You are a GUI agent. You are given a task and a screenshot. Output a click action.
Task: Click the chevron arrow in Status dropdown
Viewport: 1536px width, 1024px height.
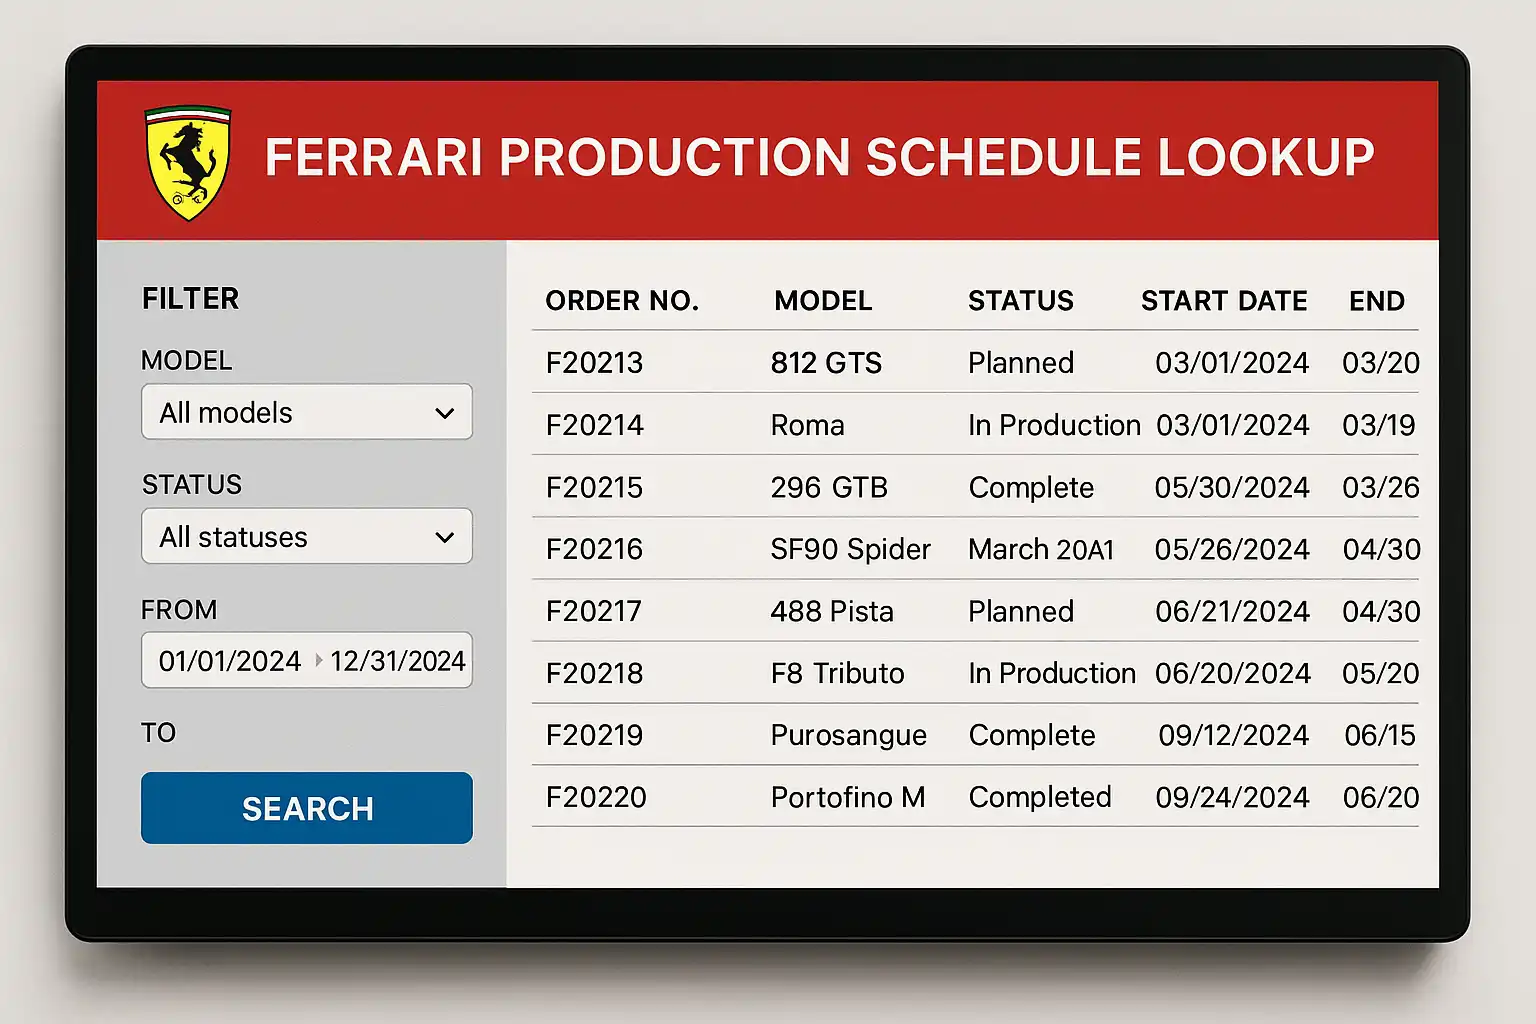445,538
